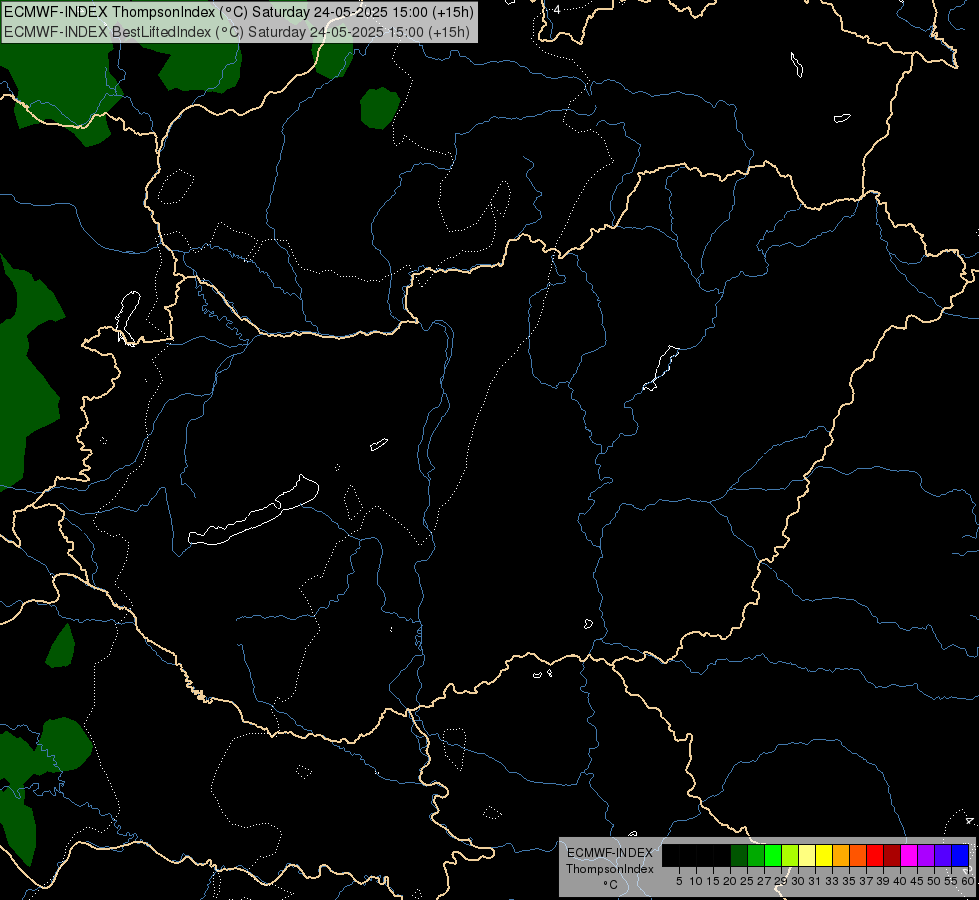Click the legend tick value 31
Viewport: 979px width, 900px height.
click(815, 881)
